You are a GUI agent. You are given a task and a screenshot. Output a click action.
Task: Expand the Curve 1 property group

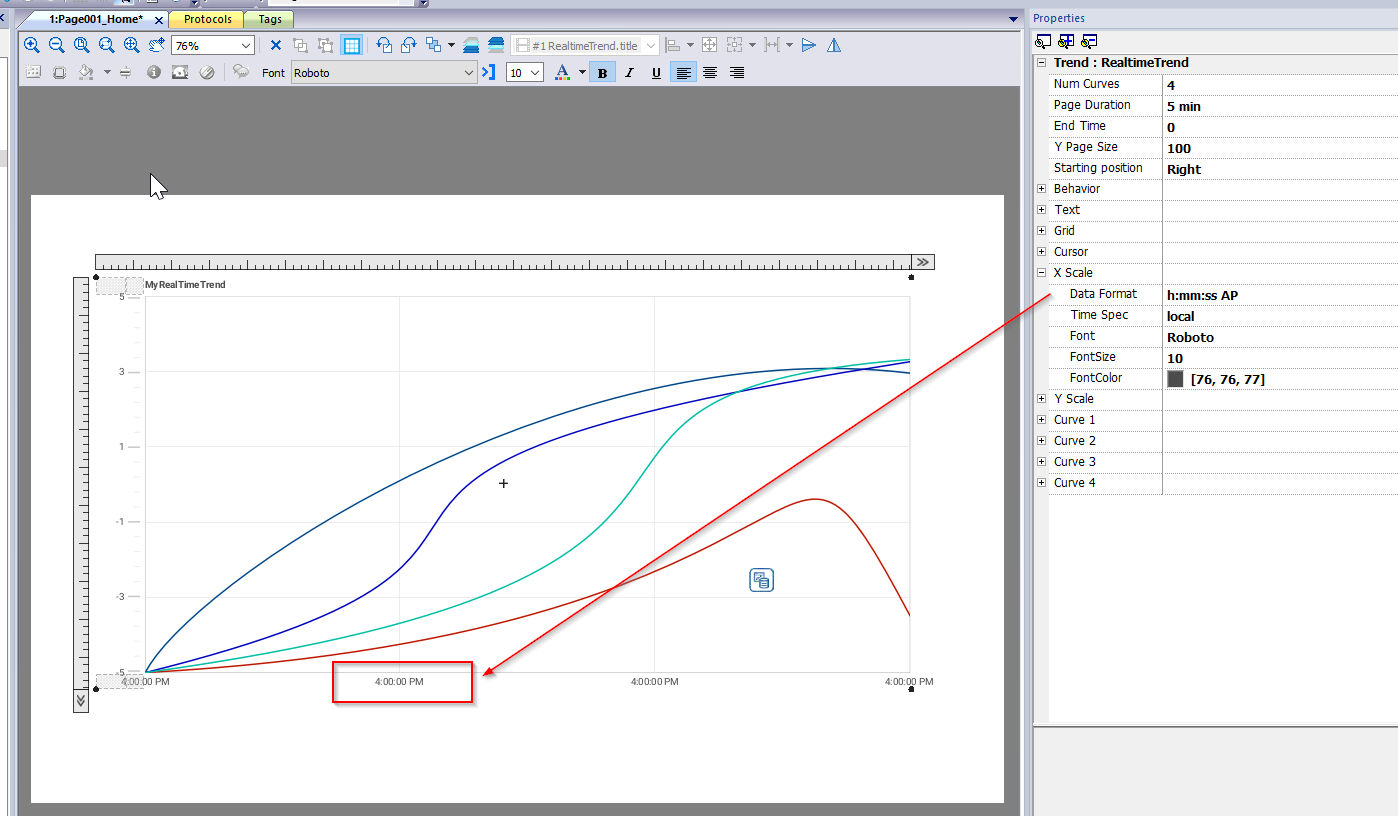point(1041,420)
